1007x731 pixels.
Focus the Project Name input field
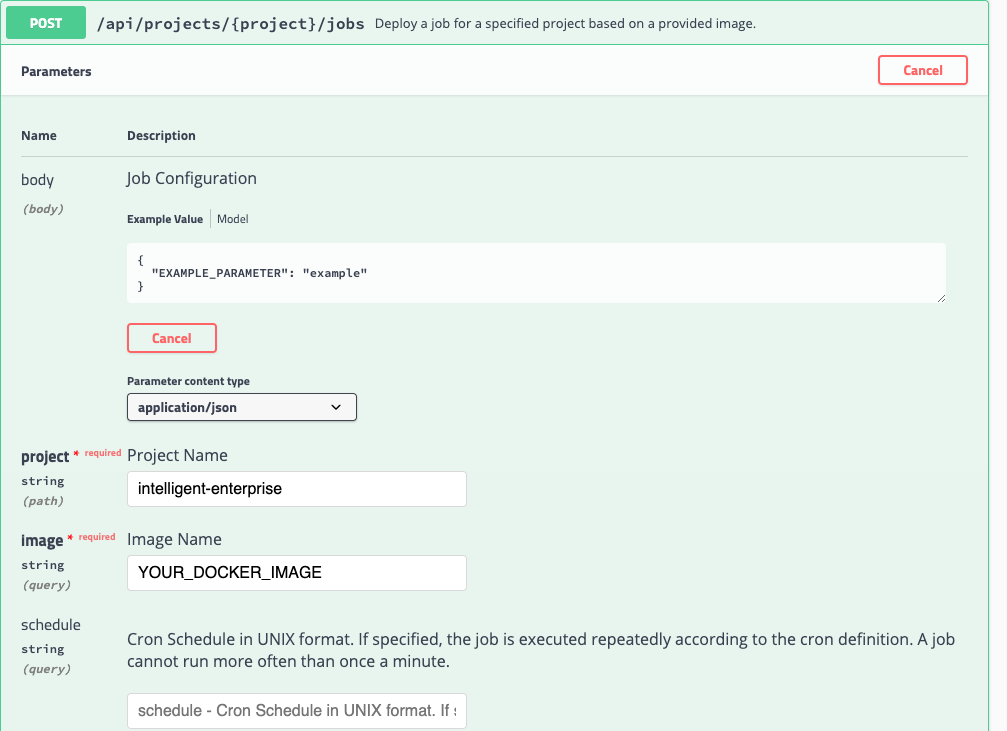(296, 489)
